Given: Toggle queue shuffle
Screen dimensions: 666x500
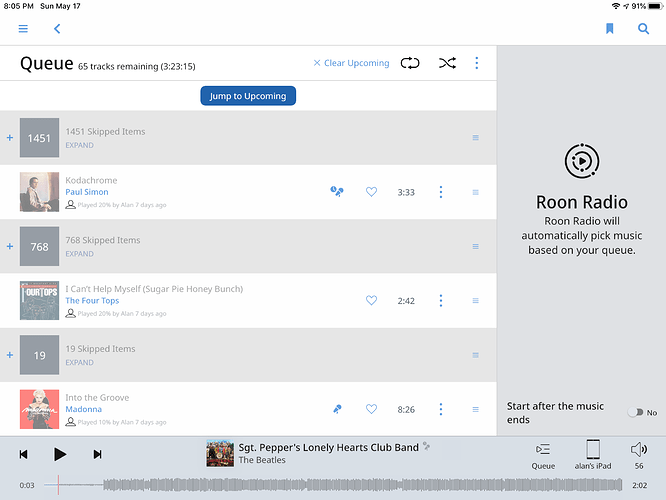Looking at the screenshot, I should 447,63.
